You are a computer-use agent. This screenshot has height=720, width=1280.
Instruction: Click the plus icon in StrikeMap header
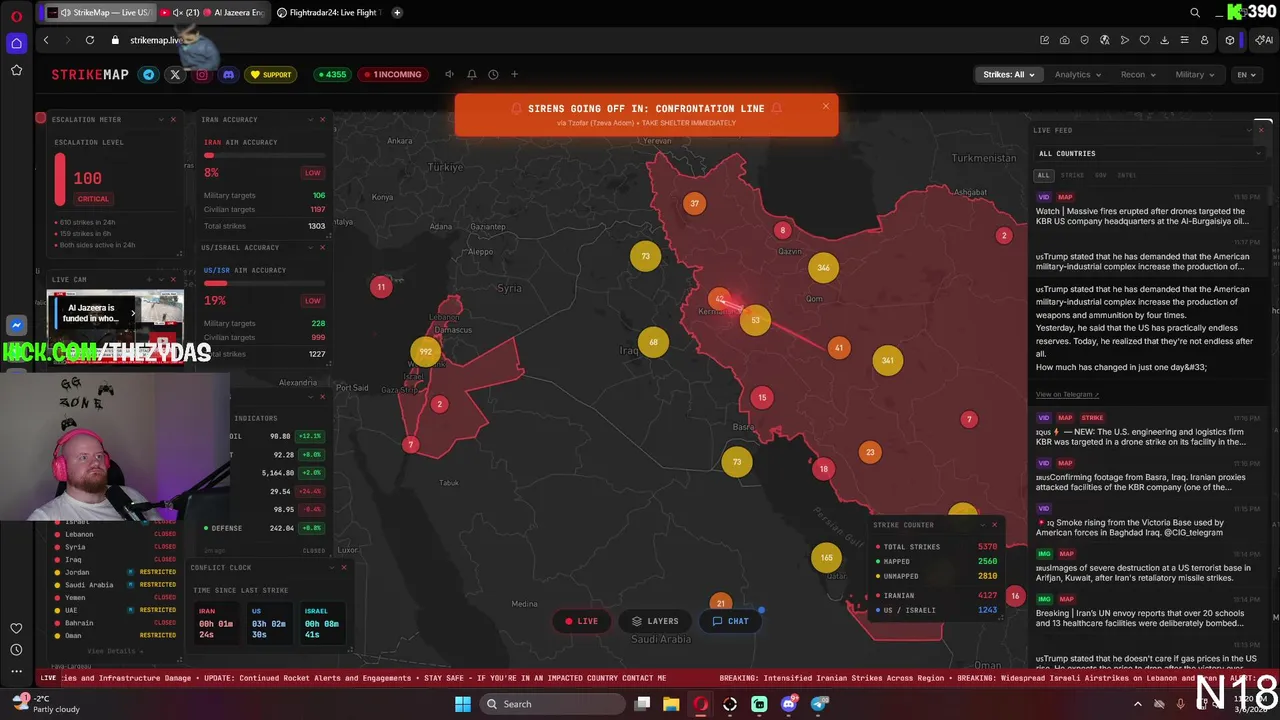tap(514, 74)
